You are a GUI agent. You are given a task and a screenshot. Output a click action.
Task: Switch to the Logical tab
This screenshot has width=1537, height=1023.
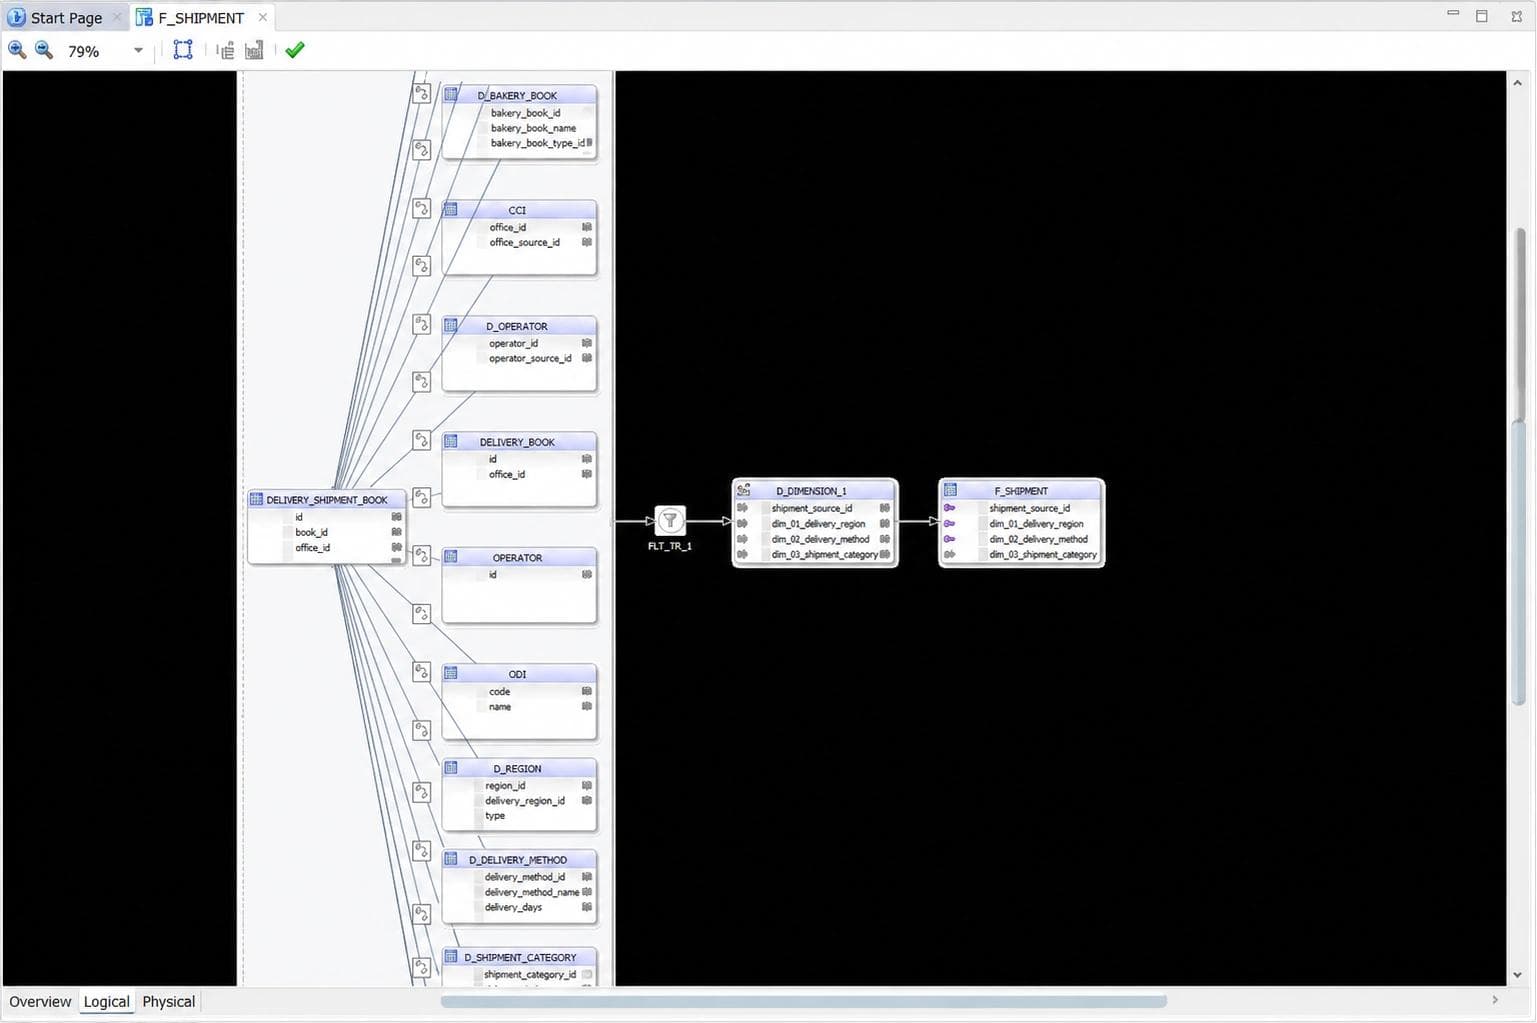(x=106, y=1001)
